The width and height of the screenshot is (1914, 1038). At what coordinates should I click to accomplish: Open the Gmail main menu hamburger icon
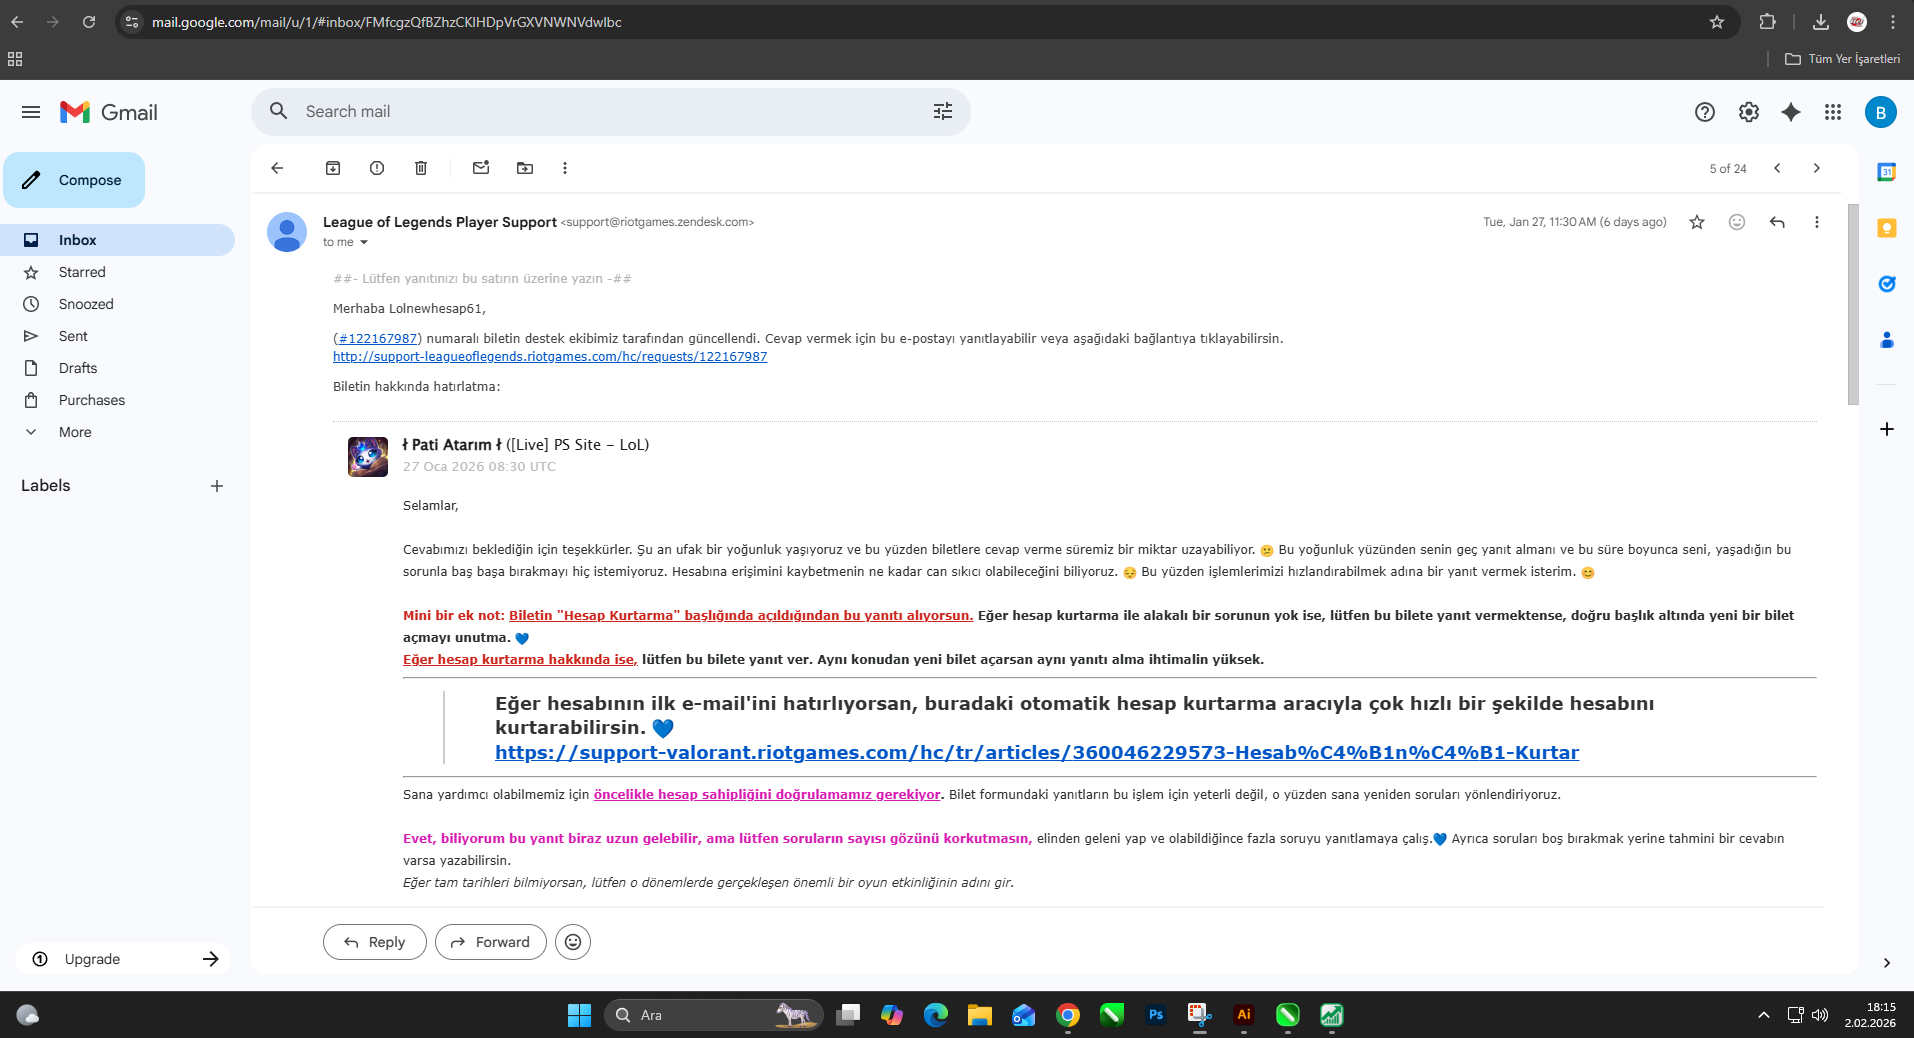click(x=31, y=112)
